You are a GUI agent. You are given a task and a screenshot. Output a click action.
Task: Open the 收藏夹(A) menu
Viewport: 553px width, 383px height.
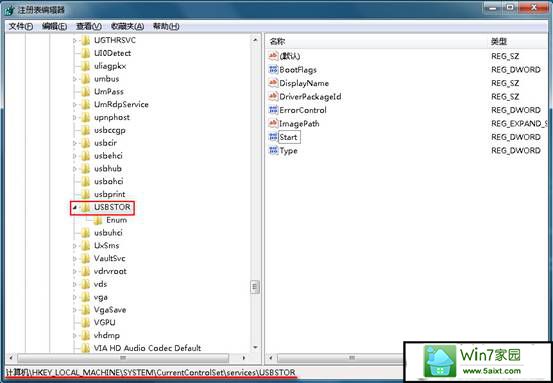pyautogui.click(x=127, y=26)
